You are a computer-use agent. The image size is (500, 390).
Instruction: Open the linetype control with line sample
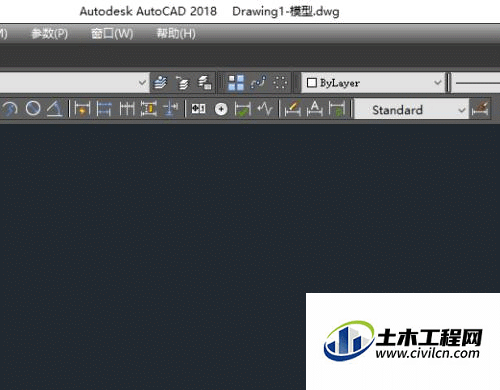click(477, 83)
